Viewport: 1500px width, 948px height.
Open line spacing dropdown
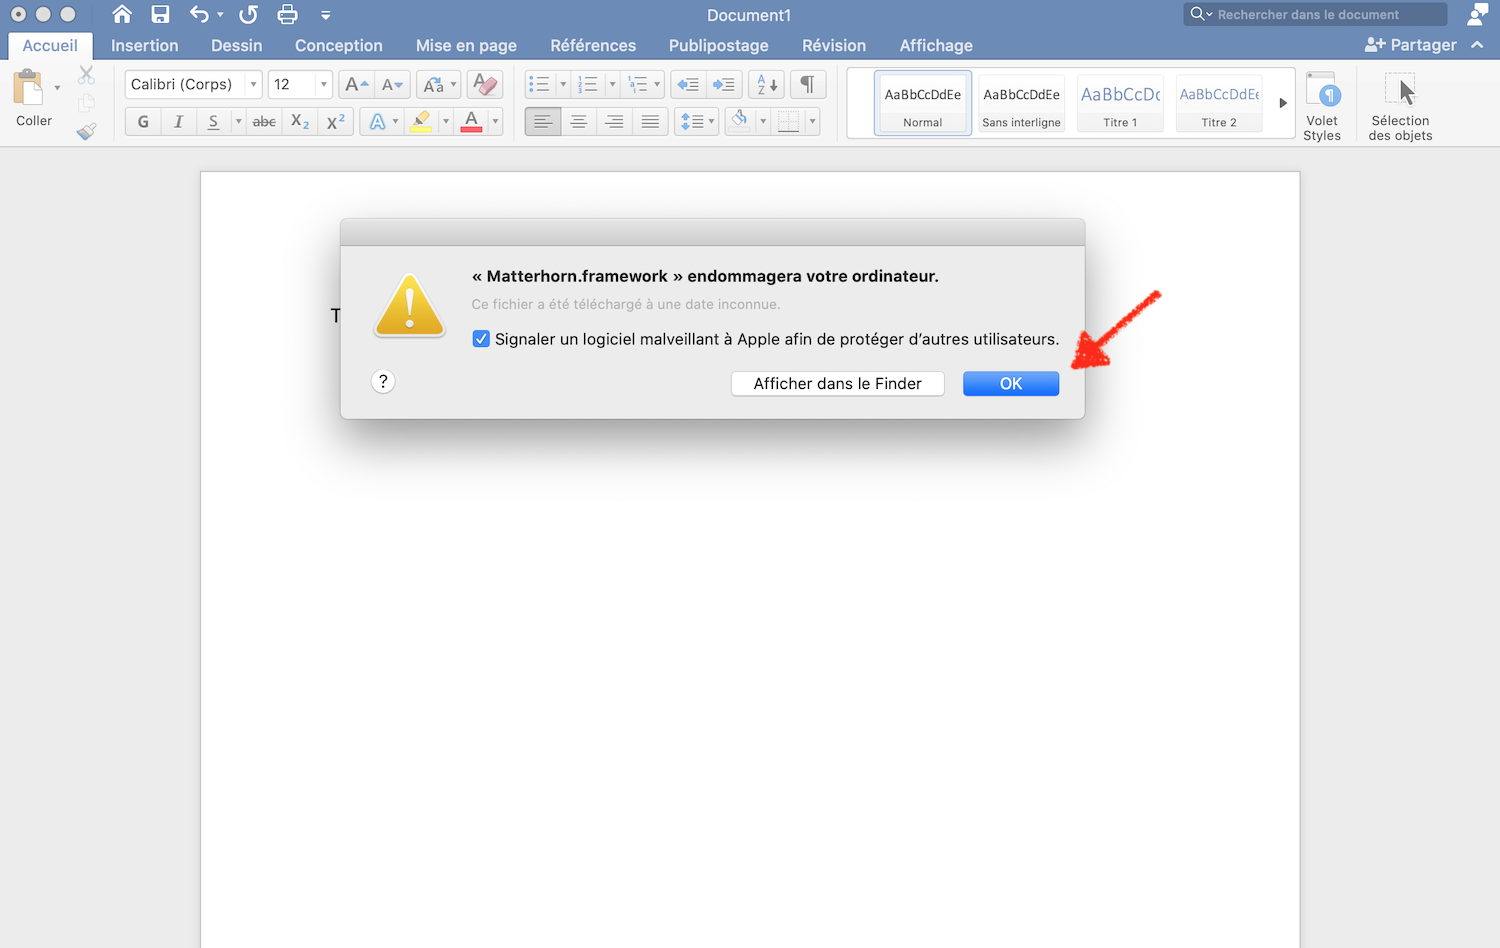696,122
